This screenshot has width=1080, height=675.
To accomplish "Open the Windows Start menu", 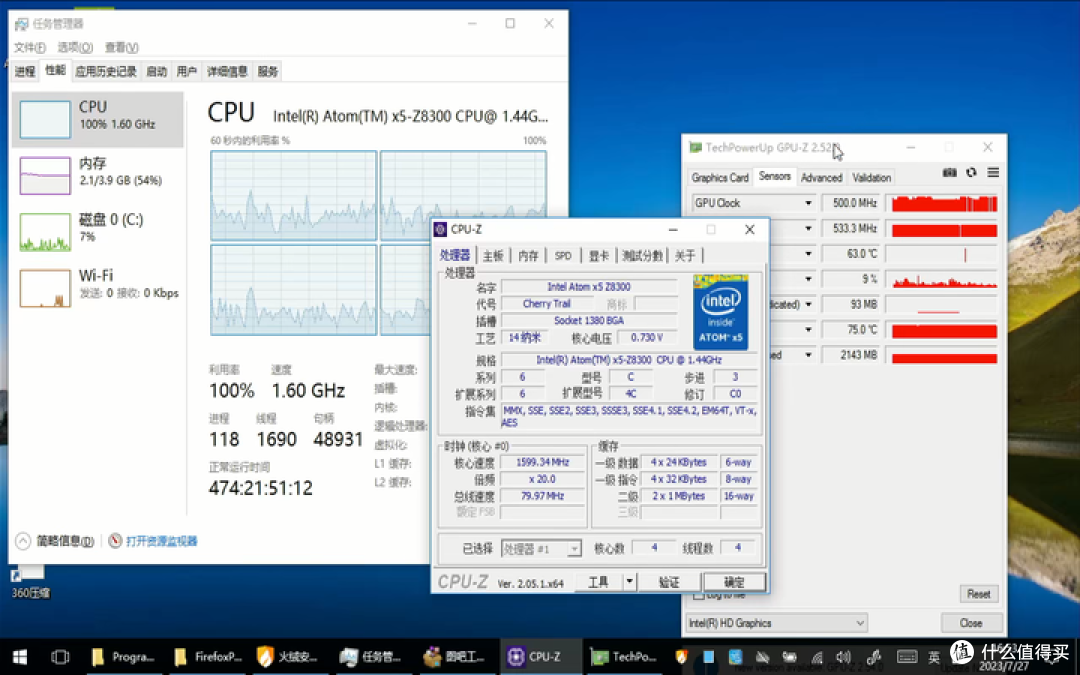I will (x=19, y=657).
